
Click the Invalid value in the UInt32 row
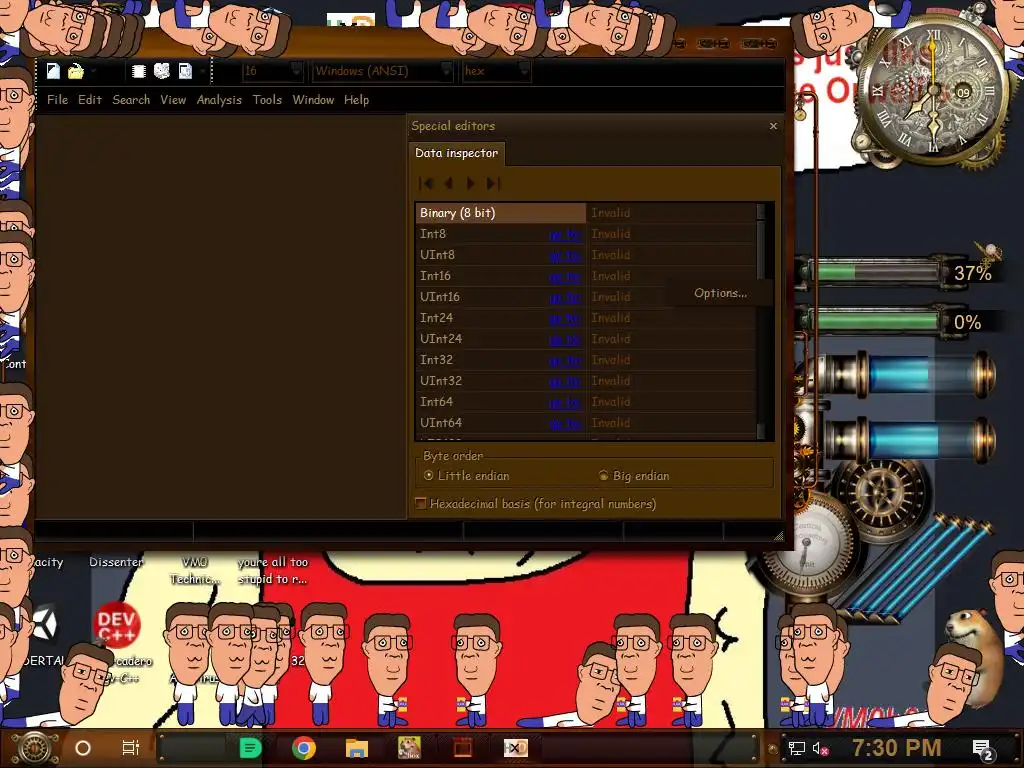[x=611, y=381]
